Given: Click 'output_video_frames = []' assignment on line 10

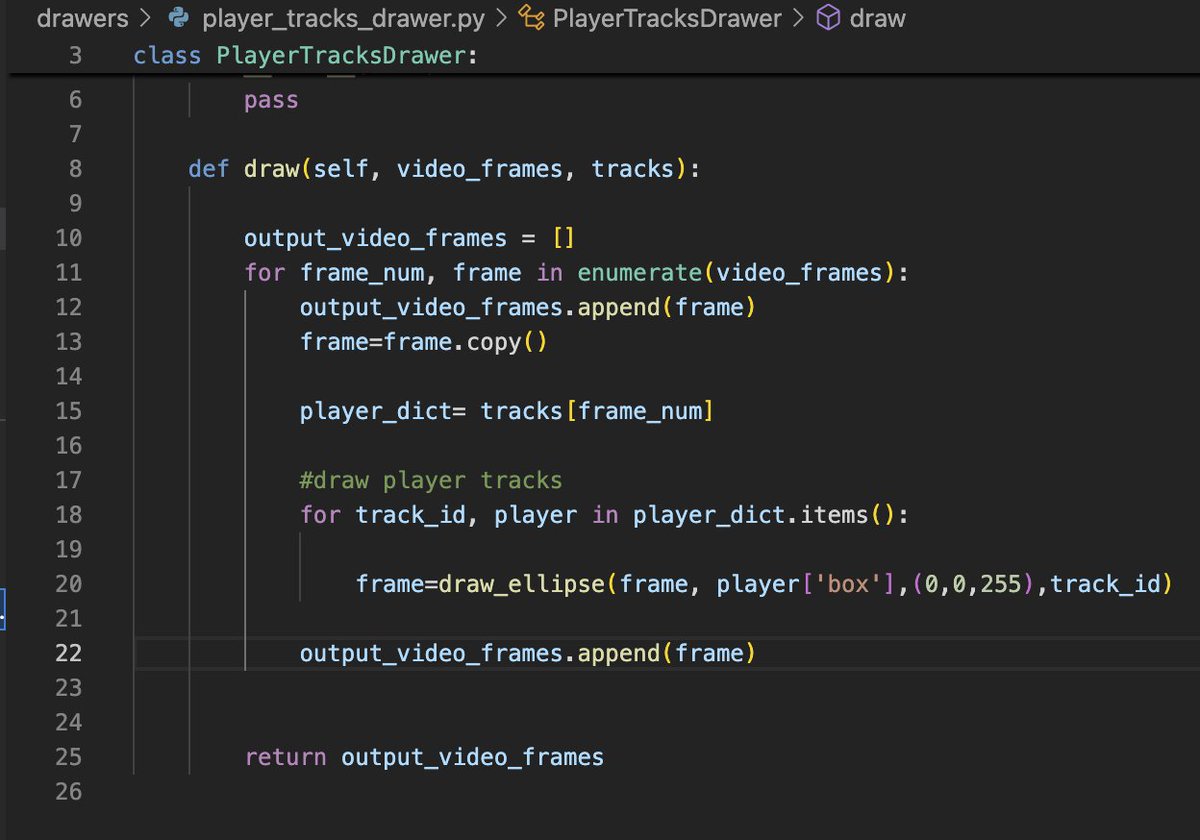Looking at the screenshot, I should click(x=411, y=238).
